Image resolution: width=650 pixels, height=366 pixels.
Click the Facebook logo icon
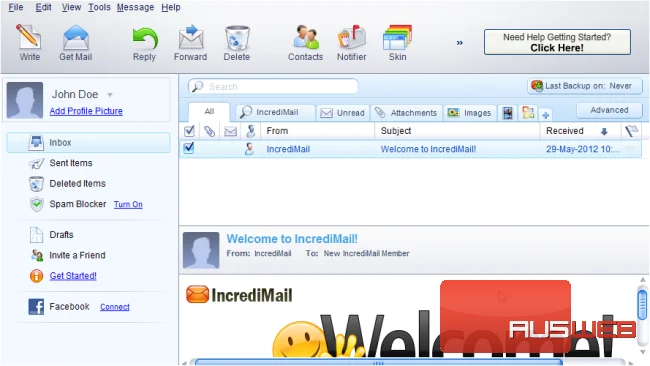point(36,307)
